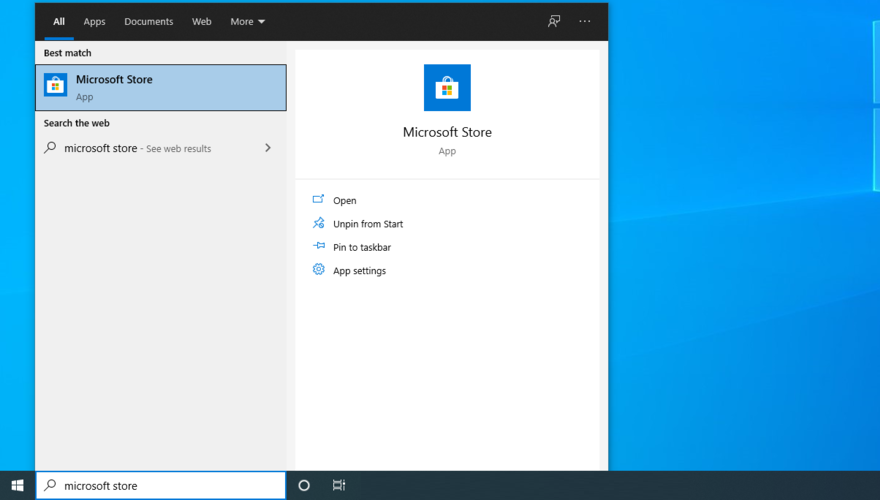Viewport: 880px width, 500px height.
Task: Select the All filter tab
Action: [x=59, y=21]
